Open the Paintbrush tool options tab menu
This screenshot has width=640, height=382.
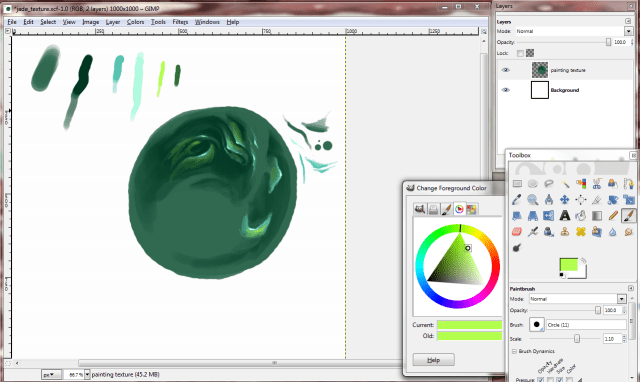click(631, 288)
